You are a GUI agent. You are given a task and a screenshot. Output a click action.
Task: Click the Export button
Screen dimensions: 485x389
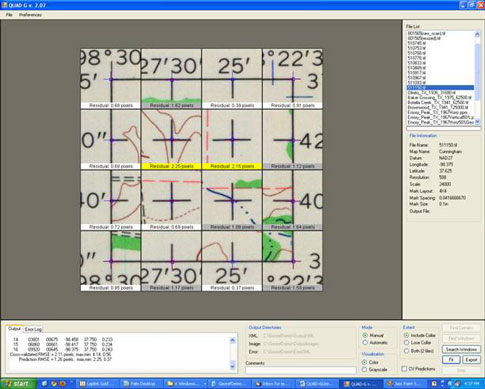471,360
